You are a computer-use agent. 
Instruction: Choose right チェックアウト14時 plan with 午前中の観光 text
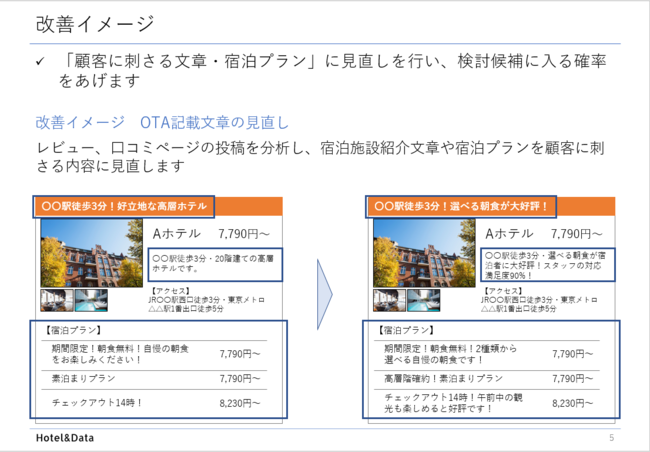coord(490,402)
